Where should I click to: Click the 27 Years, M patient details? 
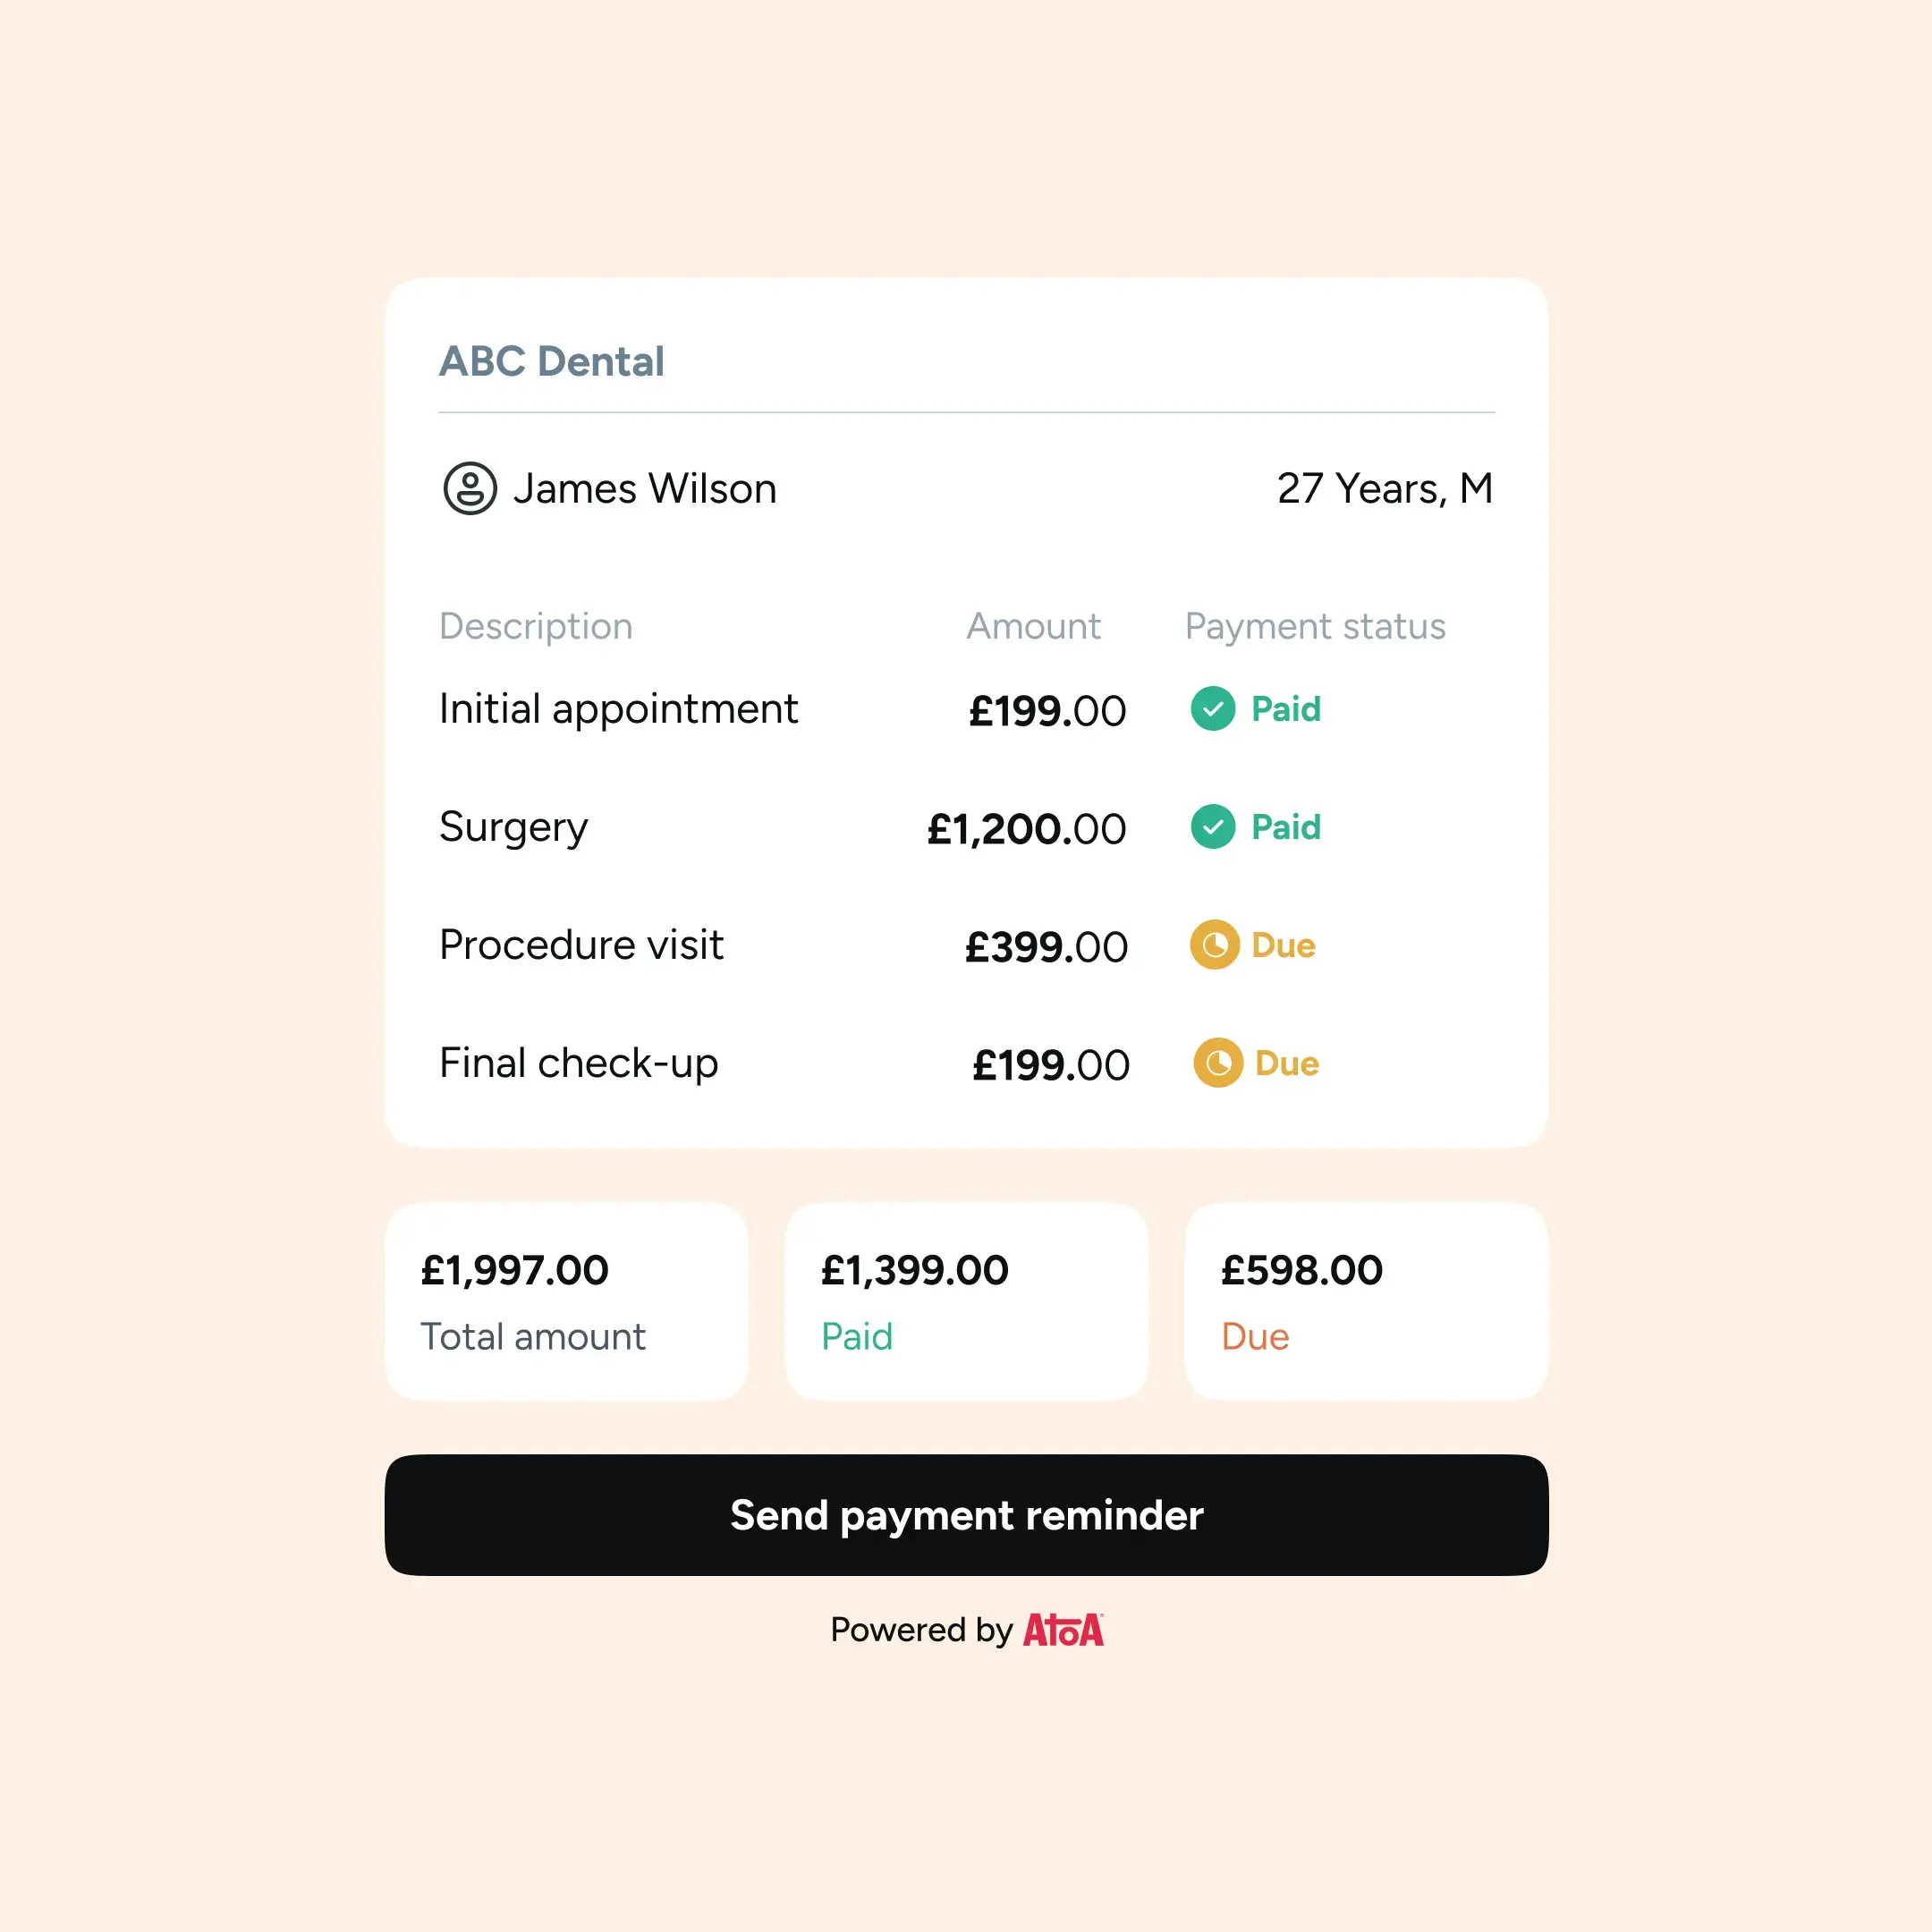1384,489
